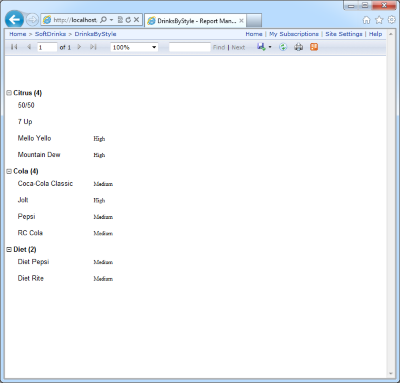Viewport: 400px width, 383px height.
Task: Click the Mountain Dew drink name
Action: (x=39, y=155)
